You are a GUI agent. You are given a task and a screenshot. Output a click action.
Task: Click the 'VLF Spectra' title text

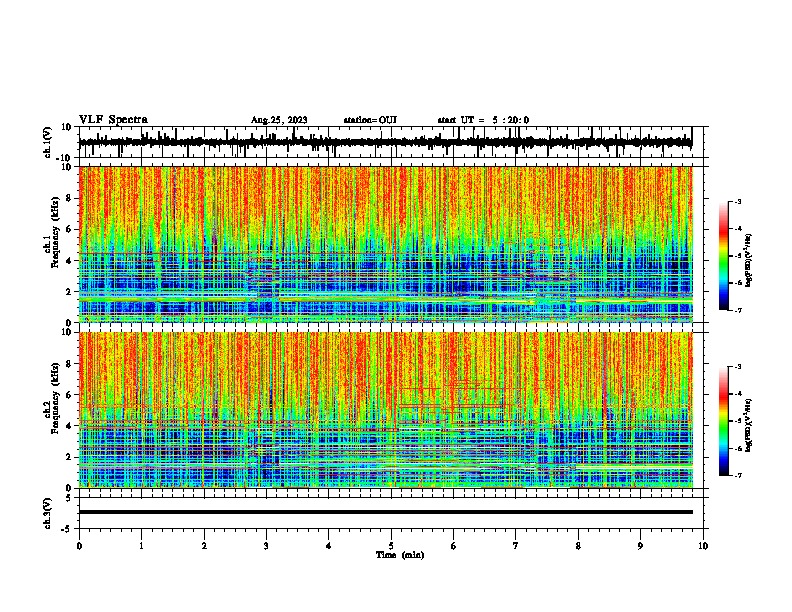click(114, 120)
